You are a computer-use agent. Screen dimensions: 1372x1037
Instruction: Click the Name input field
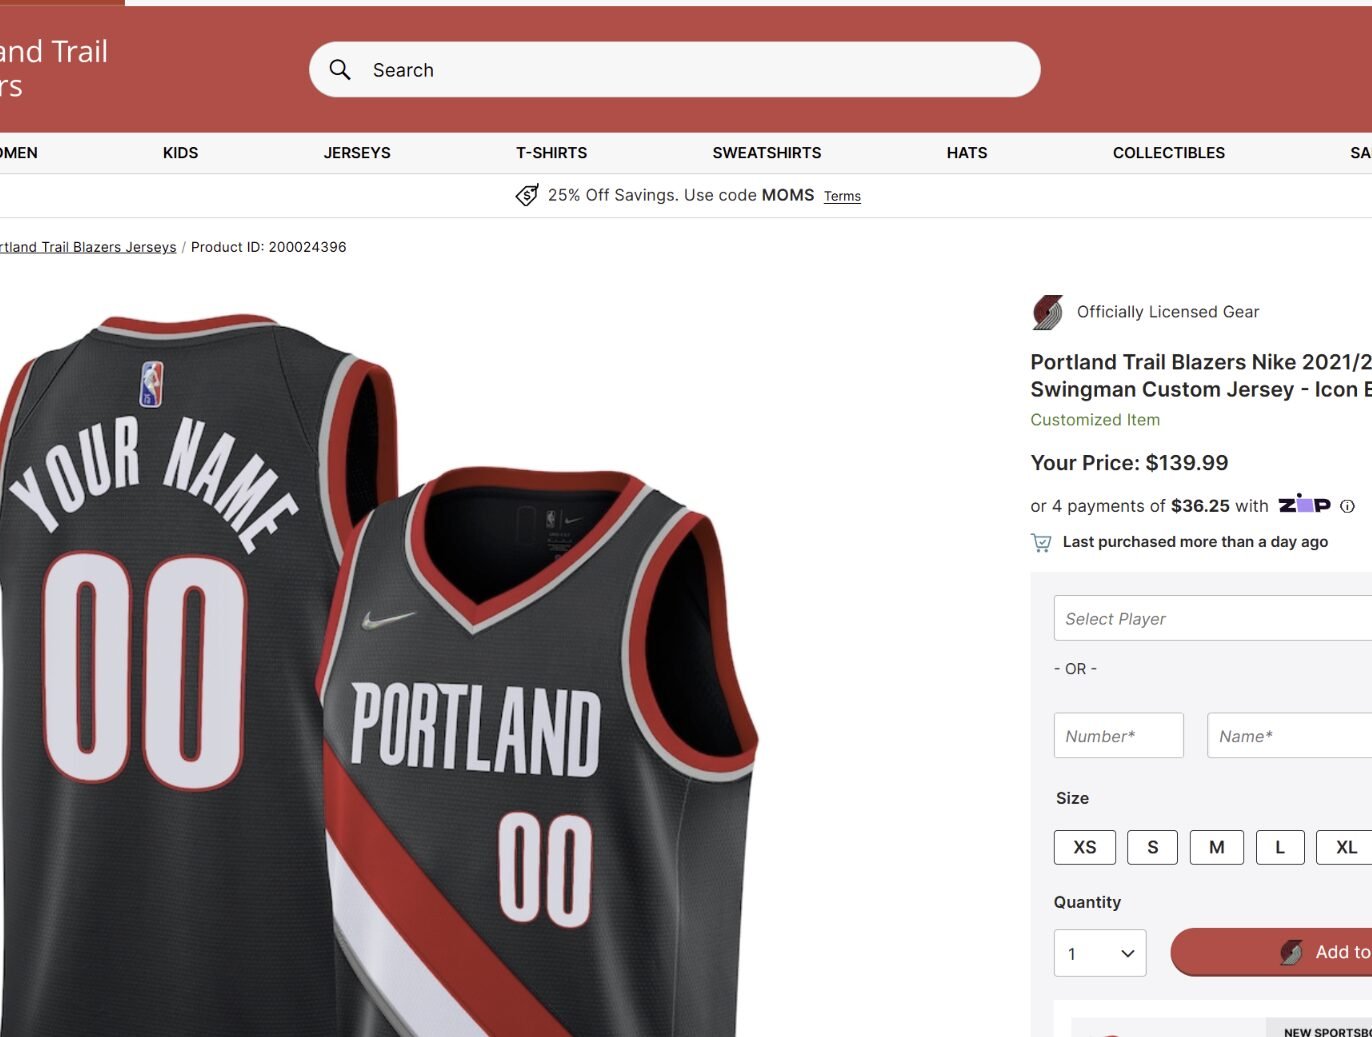(1289, 735)
